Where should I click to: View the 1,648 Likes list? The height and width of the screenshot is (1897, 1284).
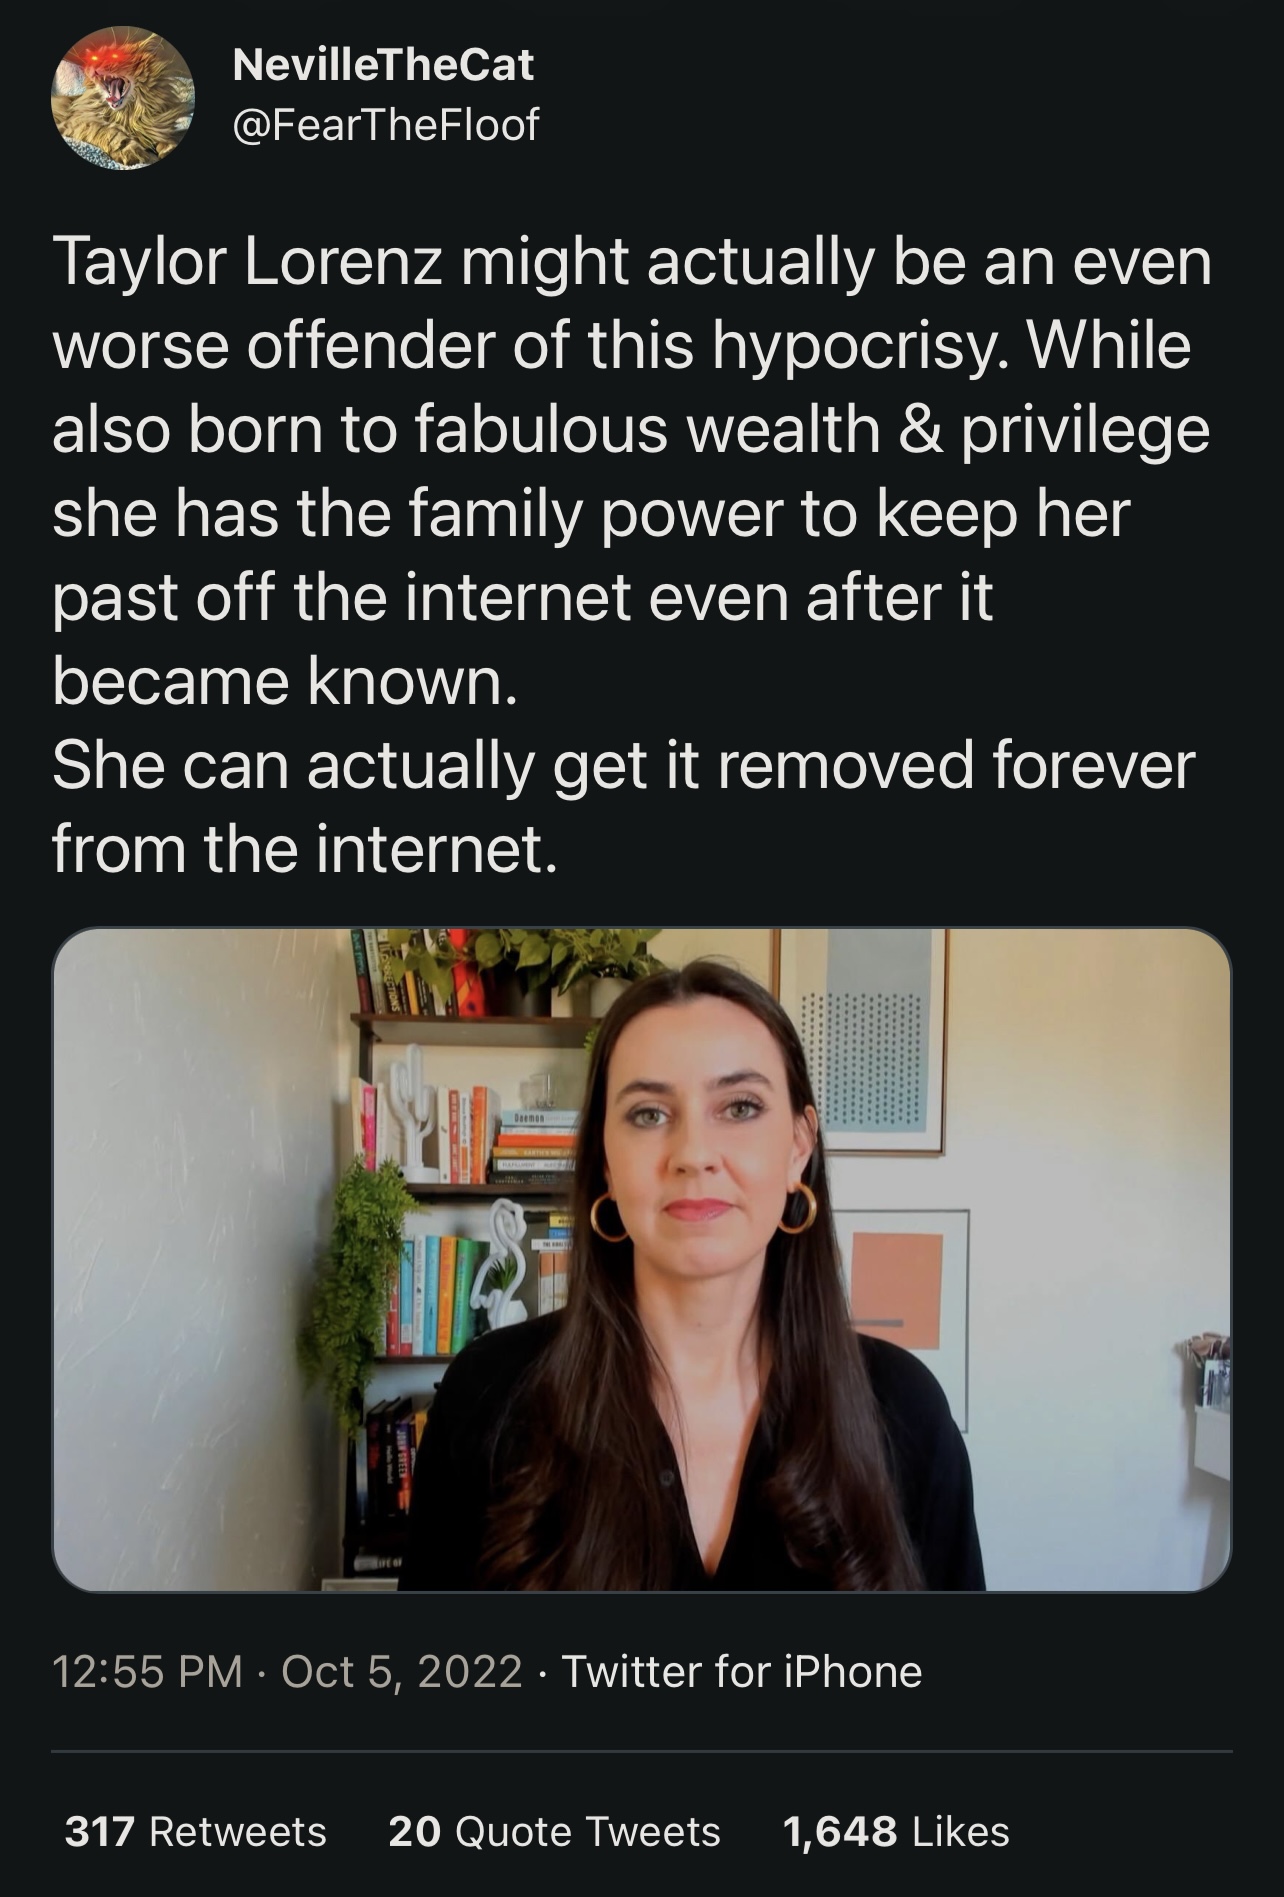click(x=896, y=1831)
